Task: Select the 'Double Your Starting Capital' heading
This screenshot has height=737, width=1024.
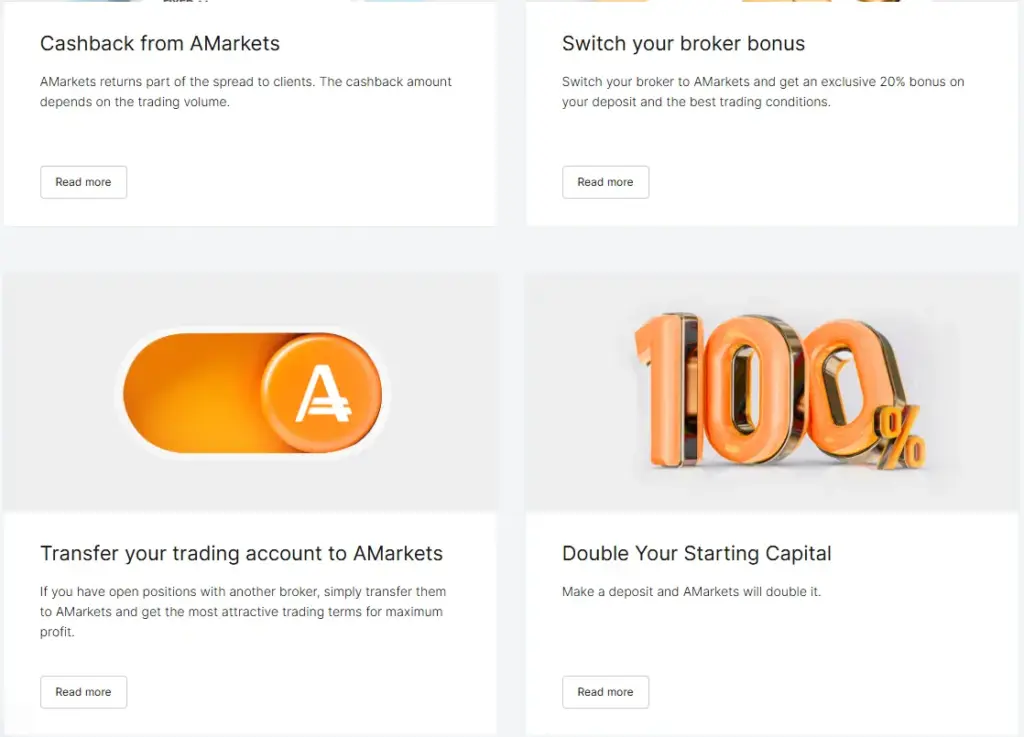Action: (697, 553)
